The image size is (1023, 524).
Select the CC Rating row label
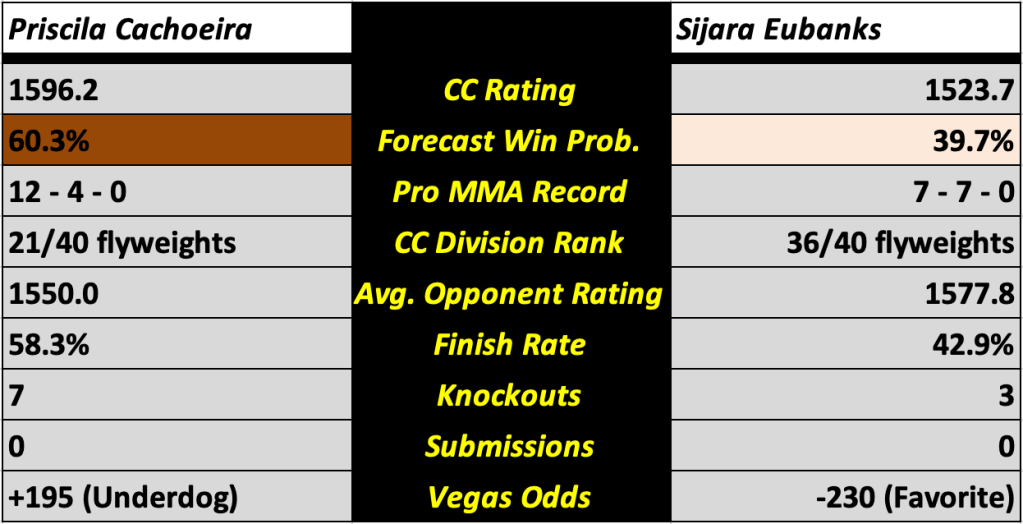coord(509,90)
